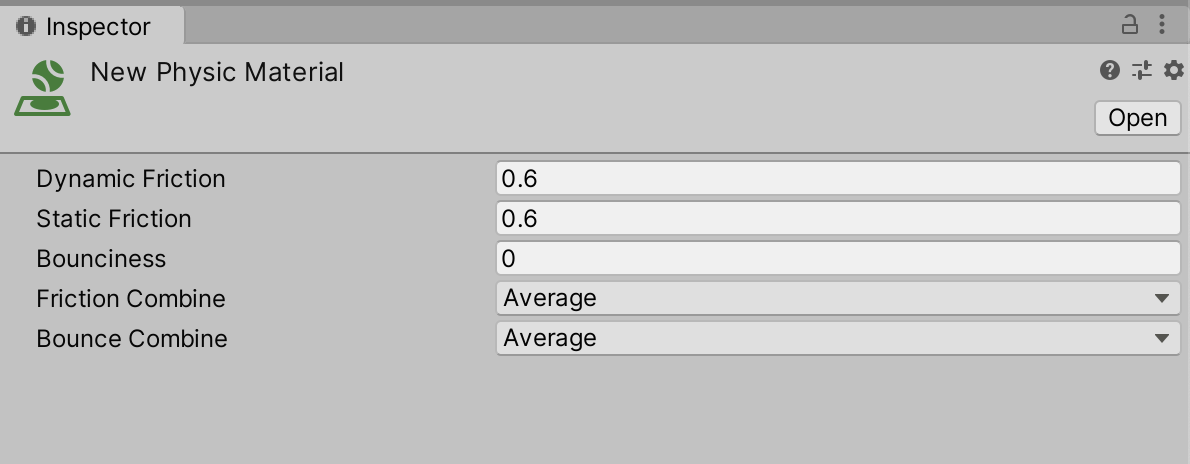Select the Bounciness value field

(x=838, y=259)
